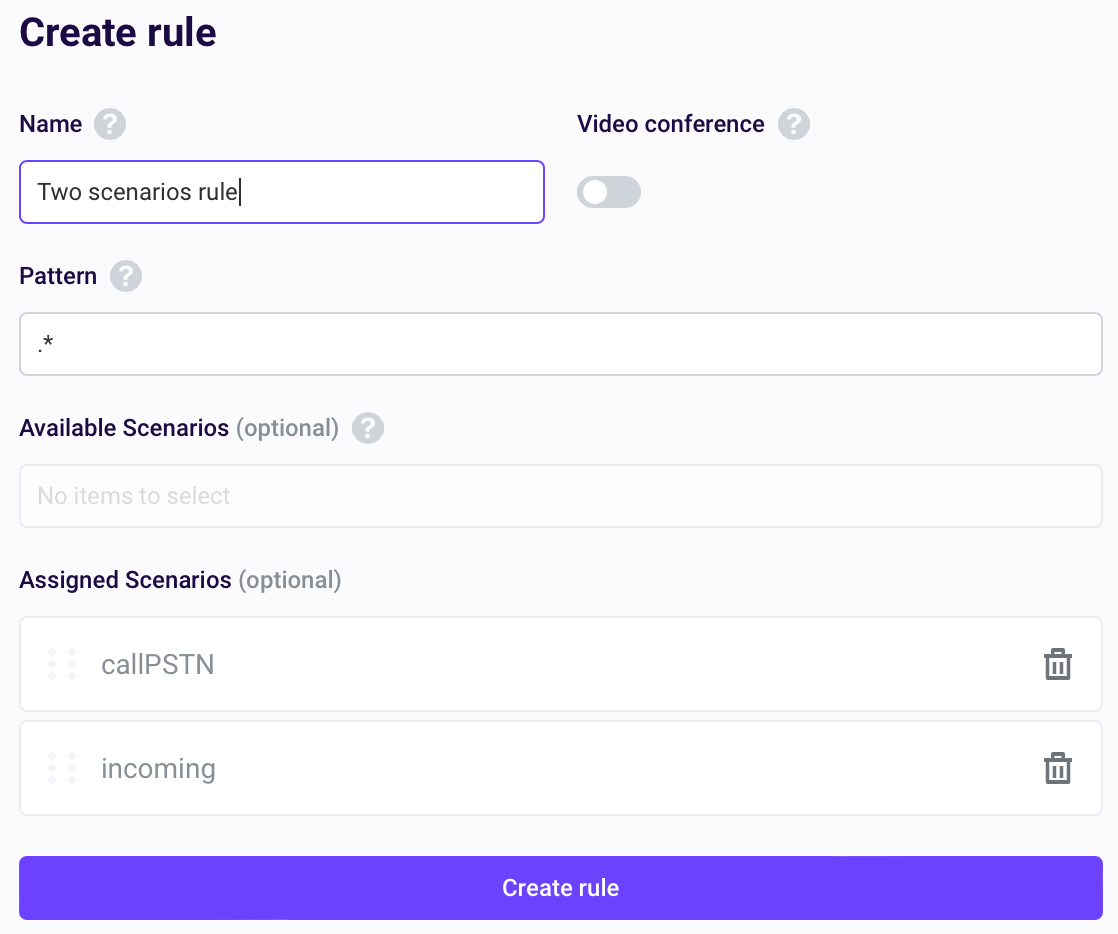Click inside the Pattern input field
The image size is (1118, 934).
pos(560,343)
